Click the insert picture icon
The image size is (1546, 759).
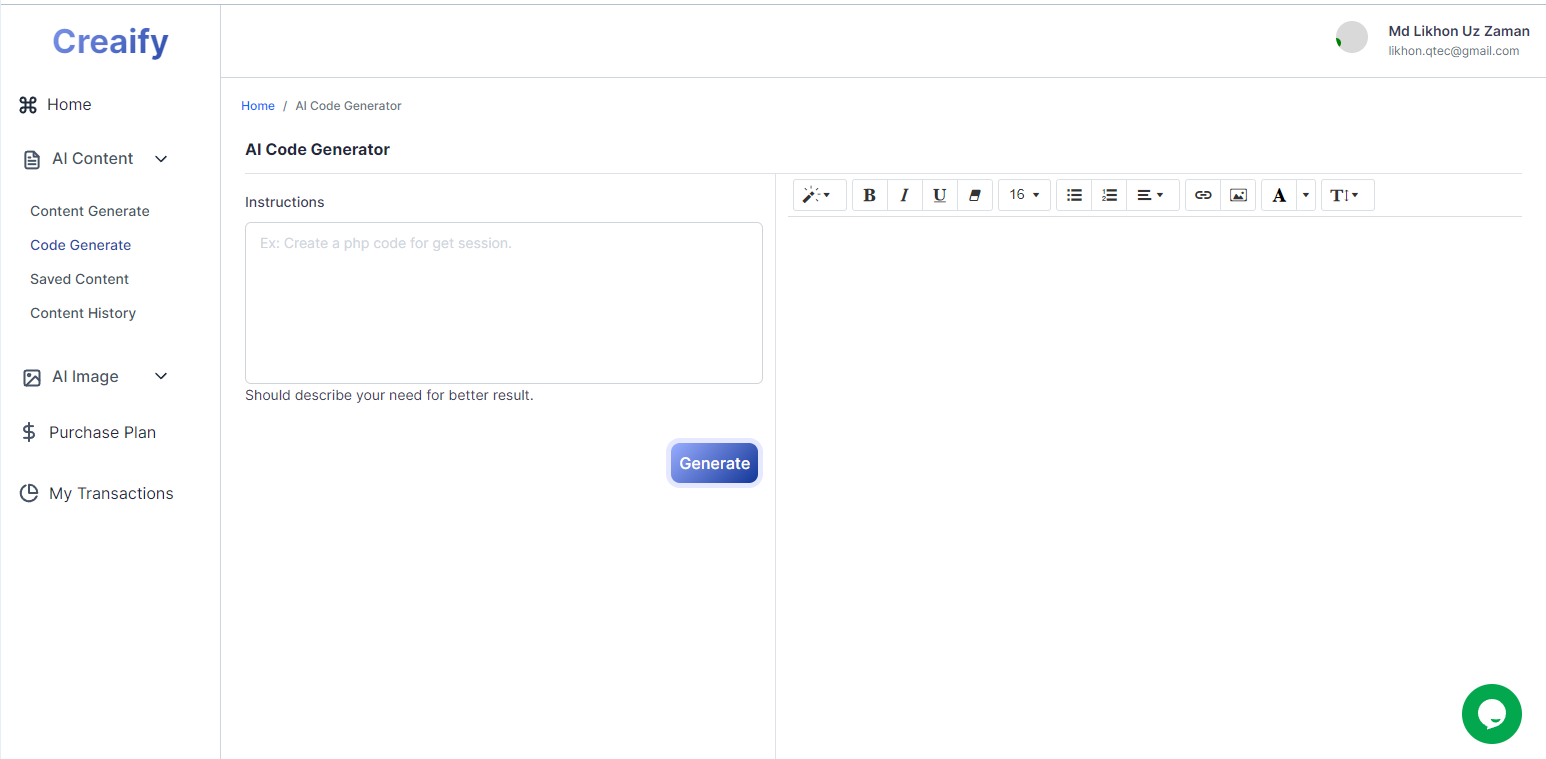click(x=1238, y=195)
